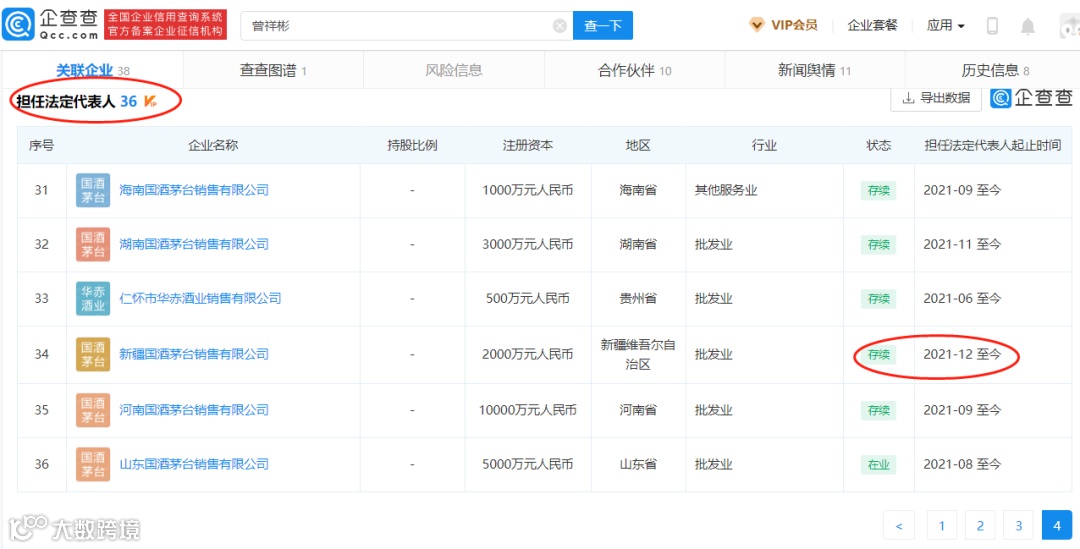Open 新疆国酒茅台销售有限公司 link
The width and height of the screenshot is (1080, 549).
tap(194, 355)
